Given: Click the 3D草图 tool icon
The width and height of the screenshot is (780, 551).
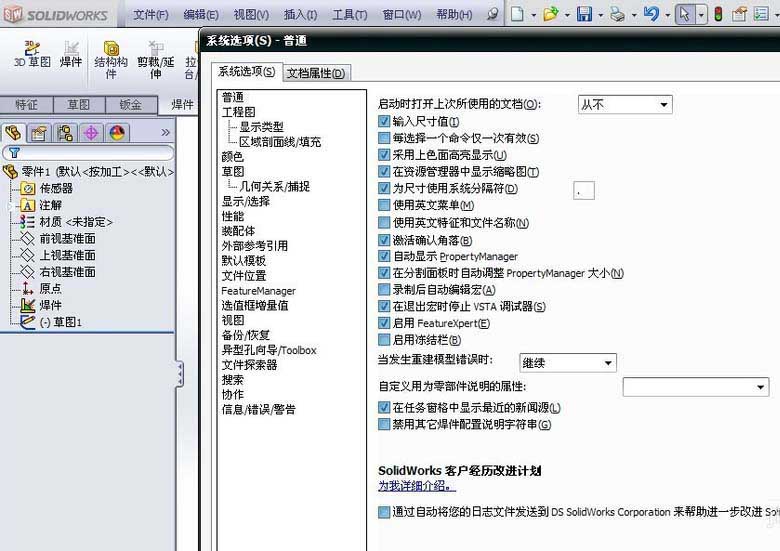Looking at the screenshot, I should point(32,54).
